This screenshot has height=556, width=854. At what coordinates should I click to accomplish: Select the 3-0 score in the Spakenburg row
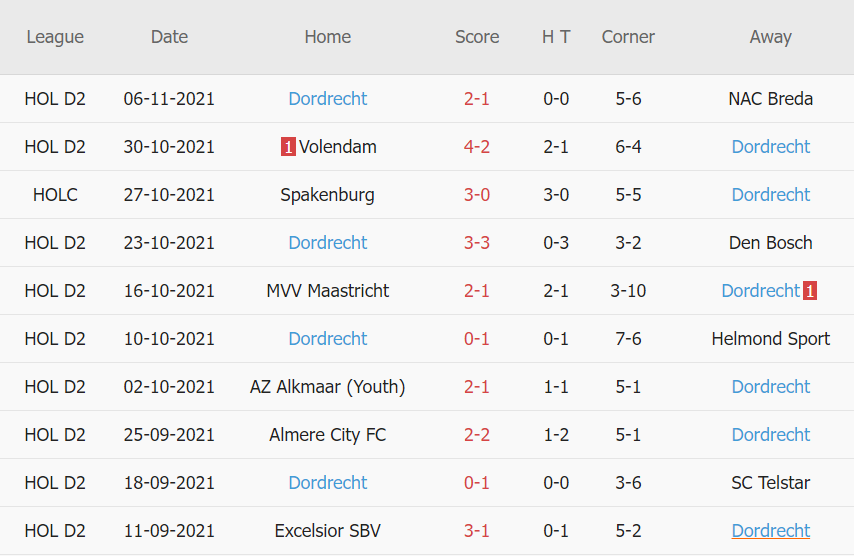click(x=477, y=195)
